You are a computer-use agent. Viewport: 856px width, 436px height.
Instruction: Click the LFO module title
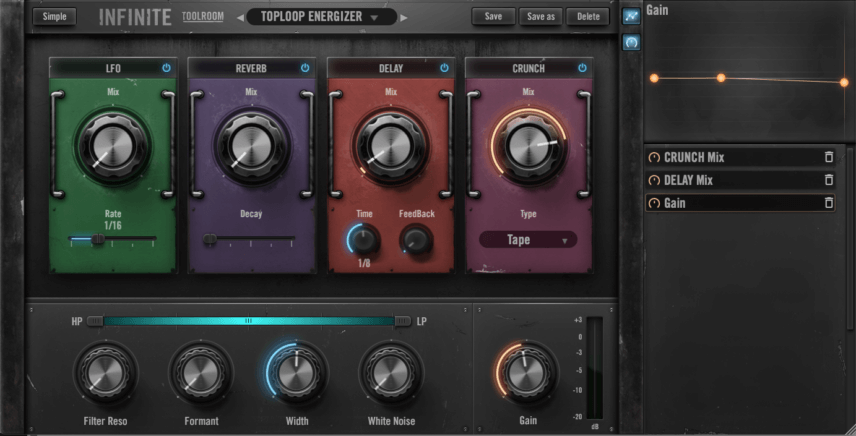(113, 69)
